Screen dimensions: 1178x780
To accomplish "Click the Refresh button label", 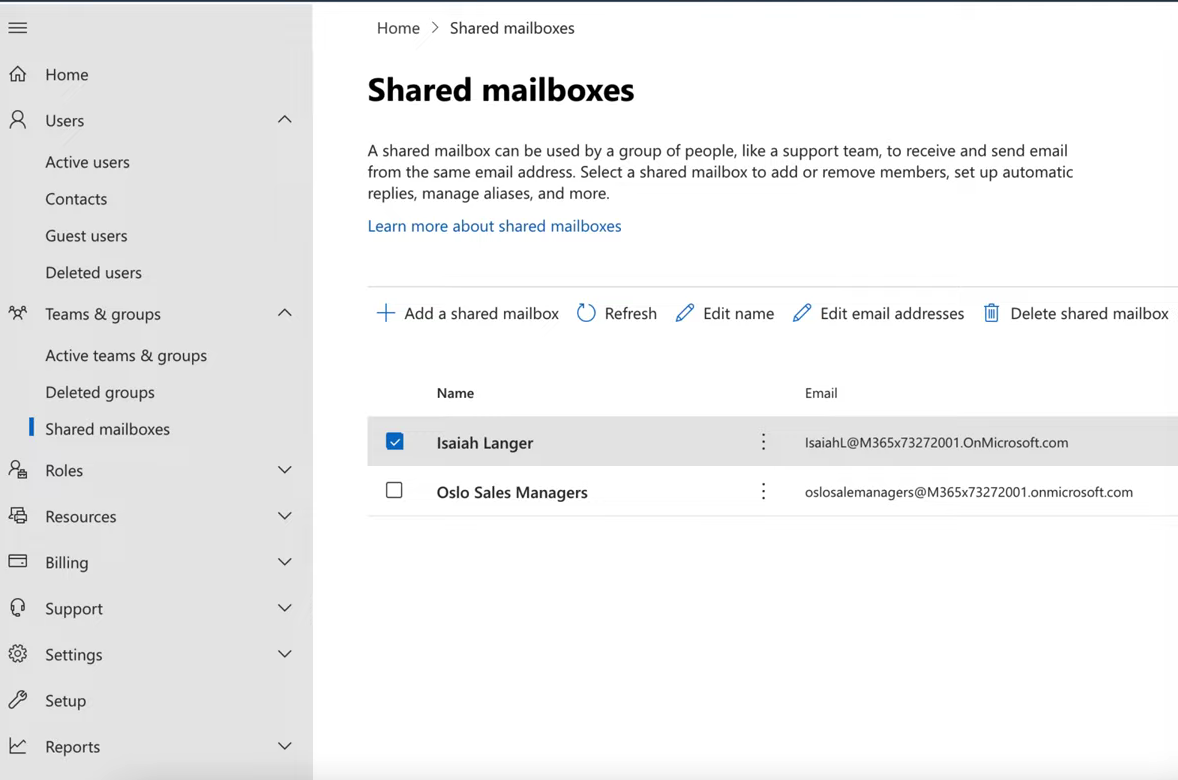I will [630, 313].
